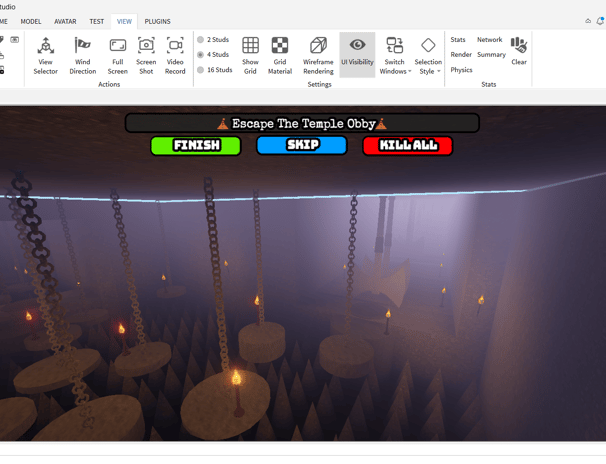Switch to the PLUGINS tab
The image size is (606, 464).
(157, 21)
